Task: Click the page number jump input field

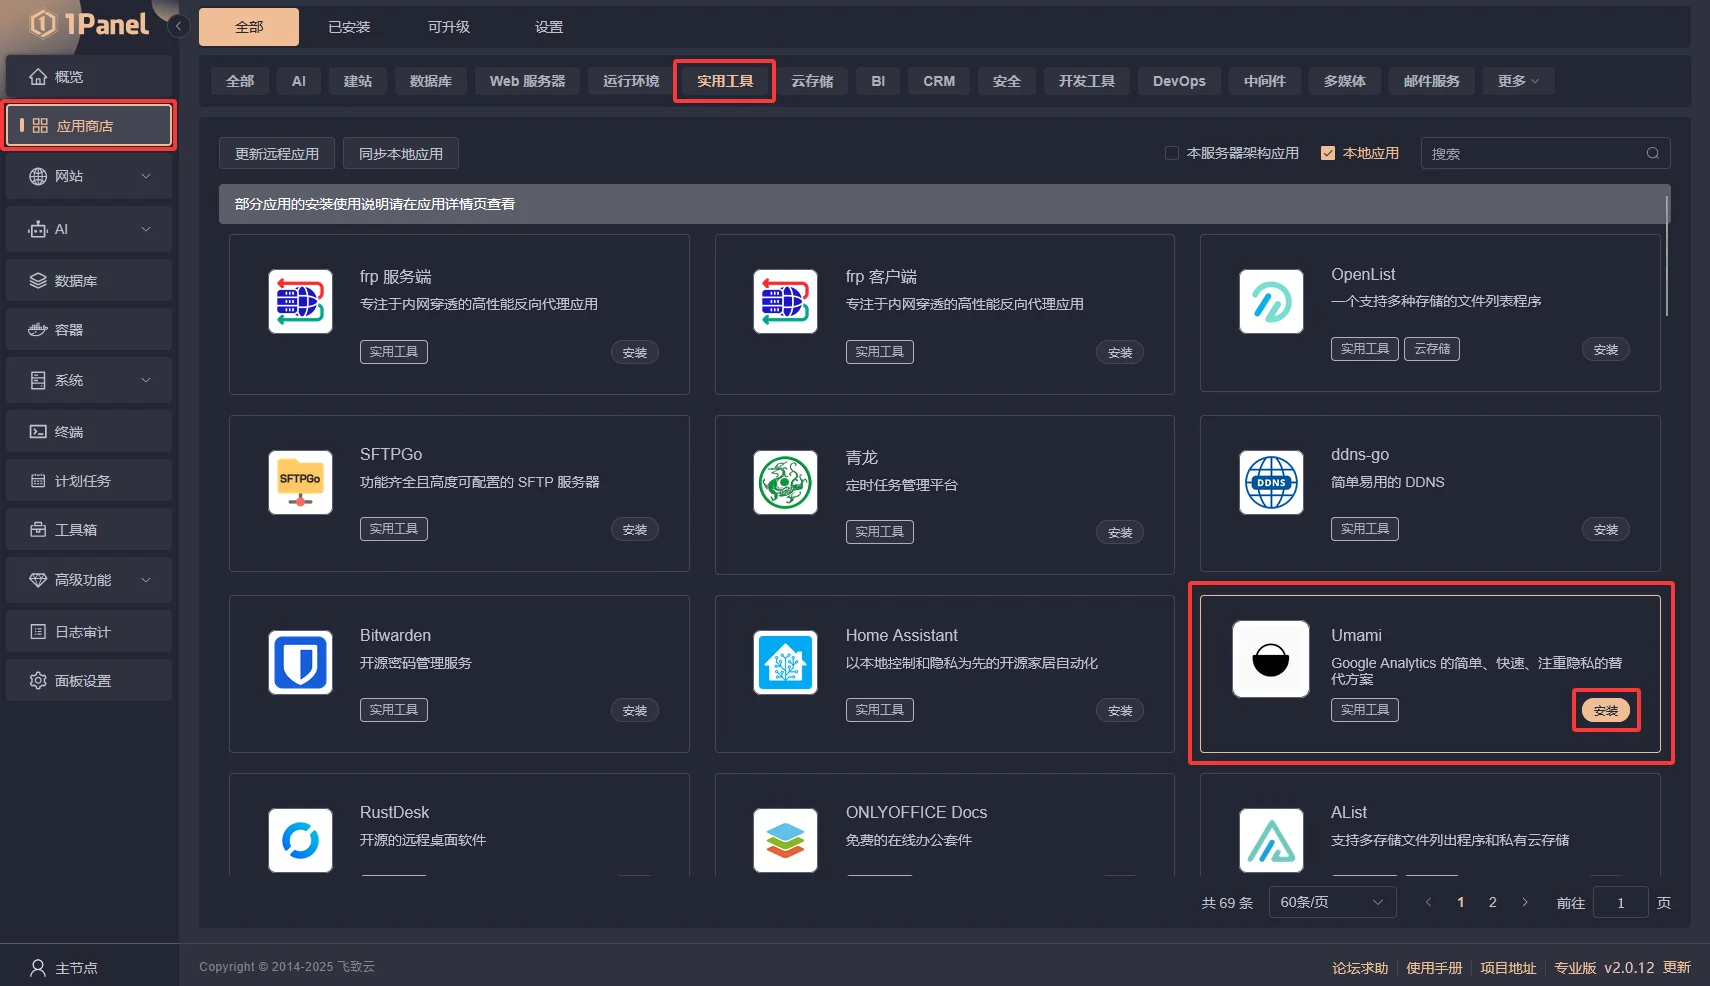Action: tap(1620, 903)
